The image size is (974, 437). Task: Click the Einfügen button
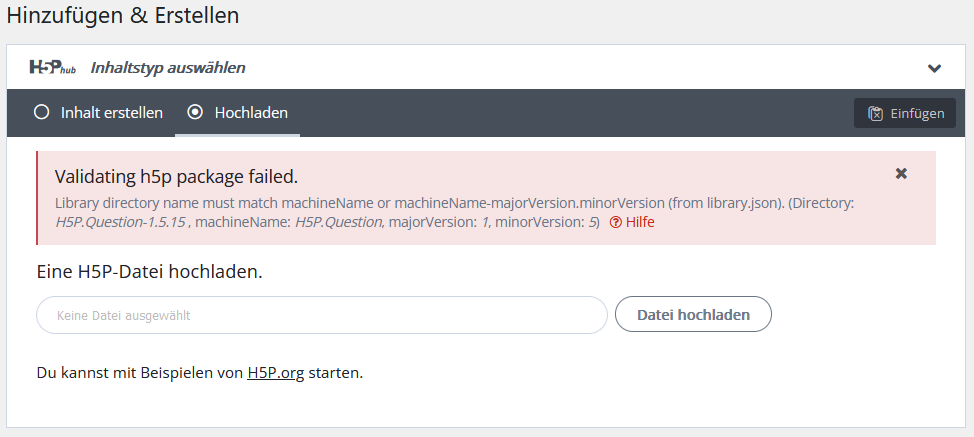[904, 113]
